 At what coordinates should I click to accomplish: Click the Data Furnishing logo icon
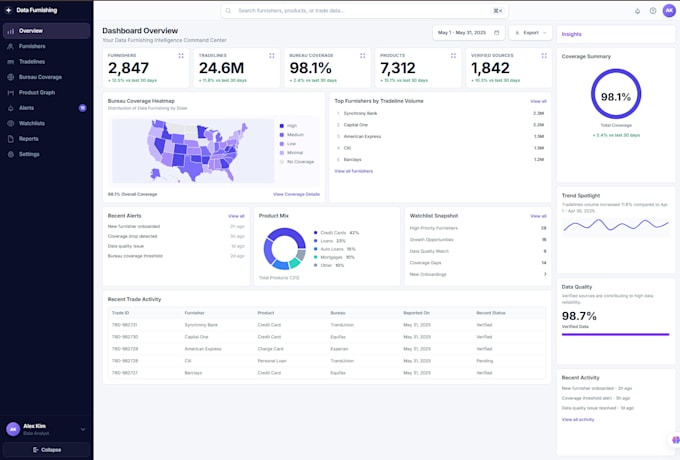point(8,10)
